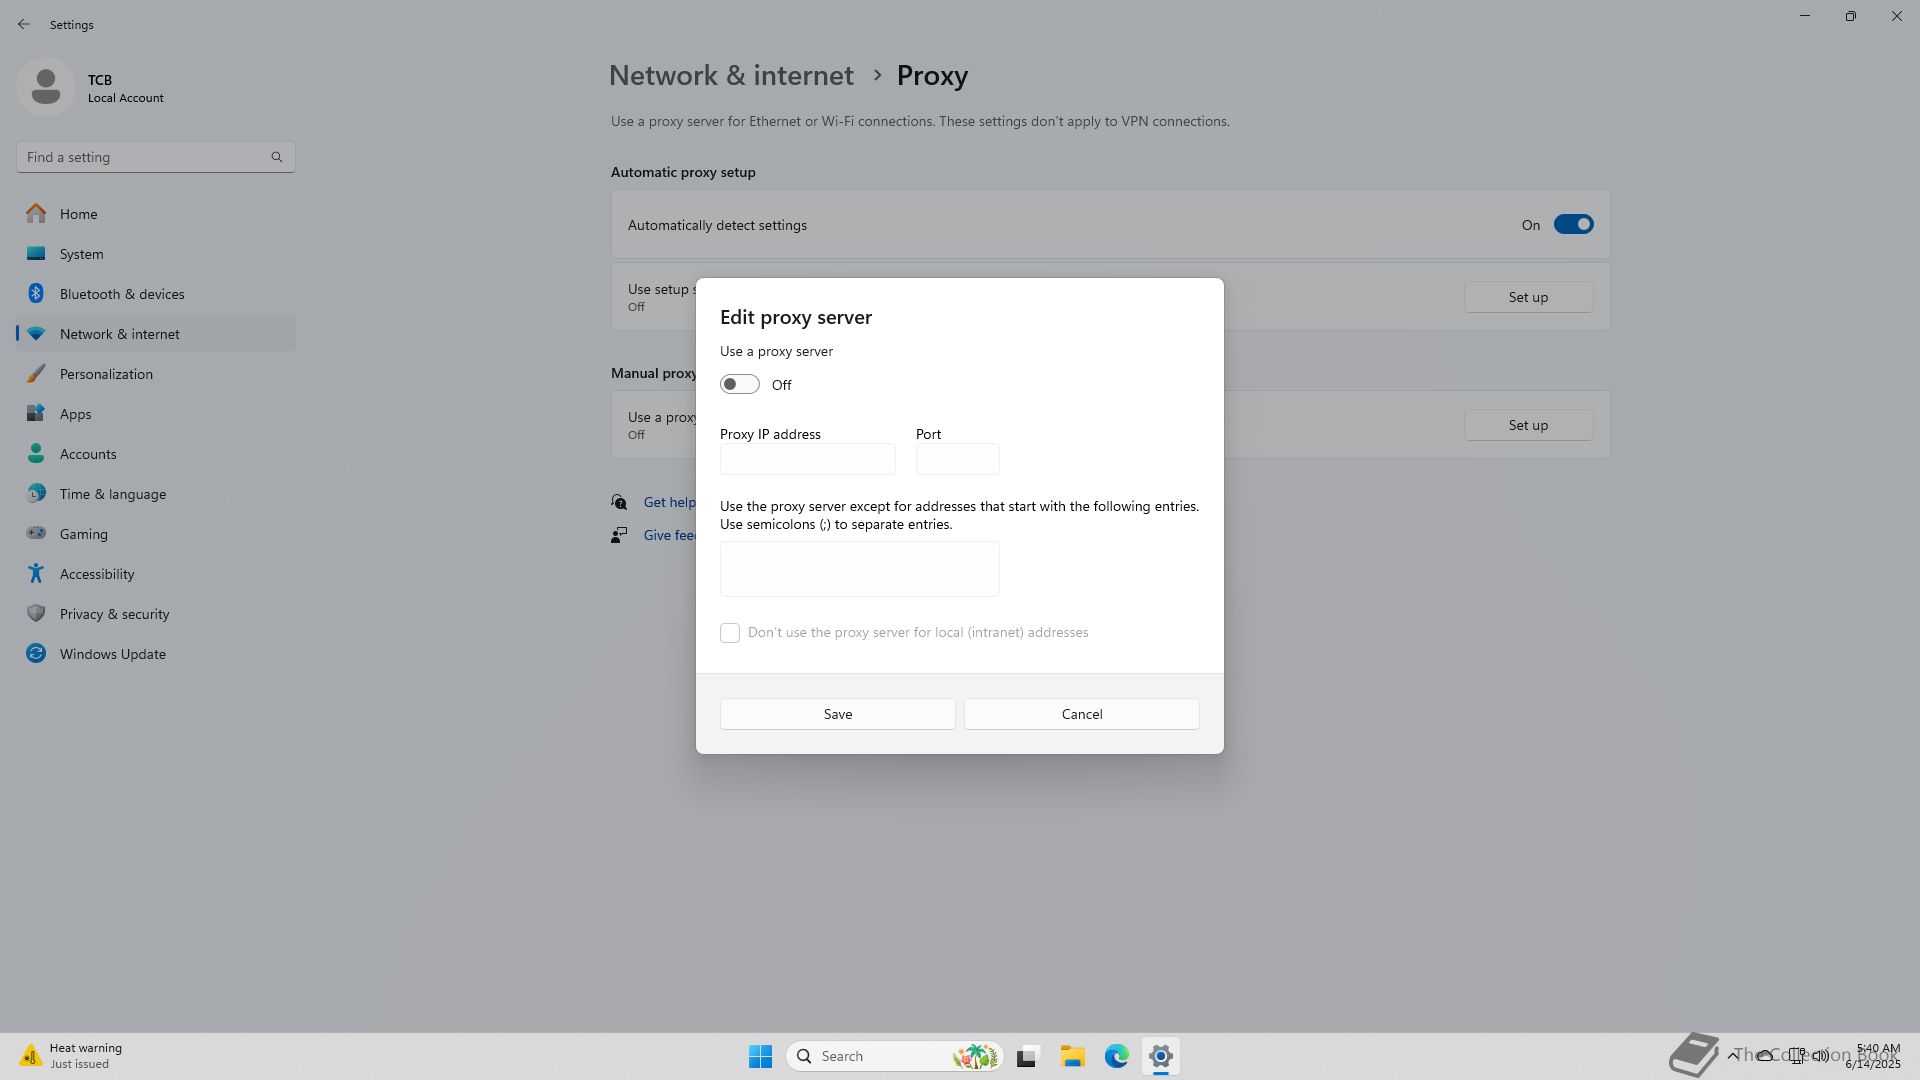Expand the system tray hidden icons chevron
The width and height of the screenshot is (1920, 1080).
tap(1732, 1055)
